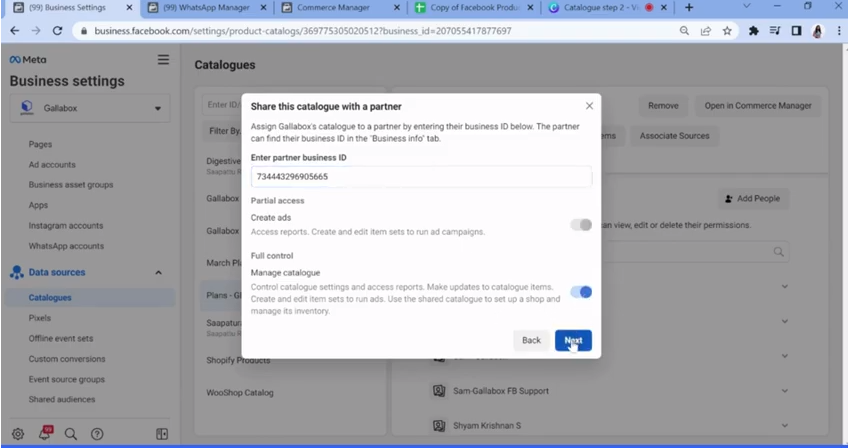Focus the partner business ID field
The width and height of the screenshot is (848, 448).
click(421, 177)
